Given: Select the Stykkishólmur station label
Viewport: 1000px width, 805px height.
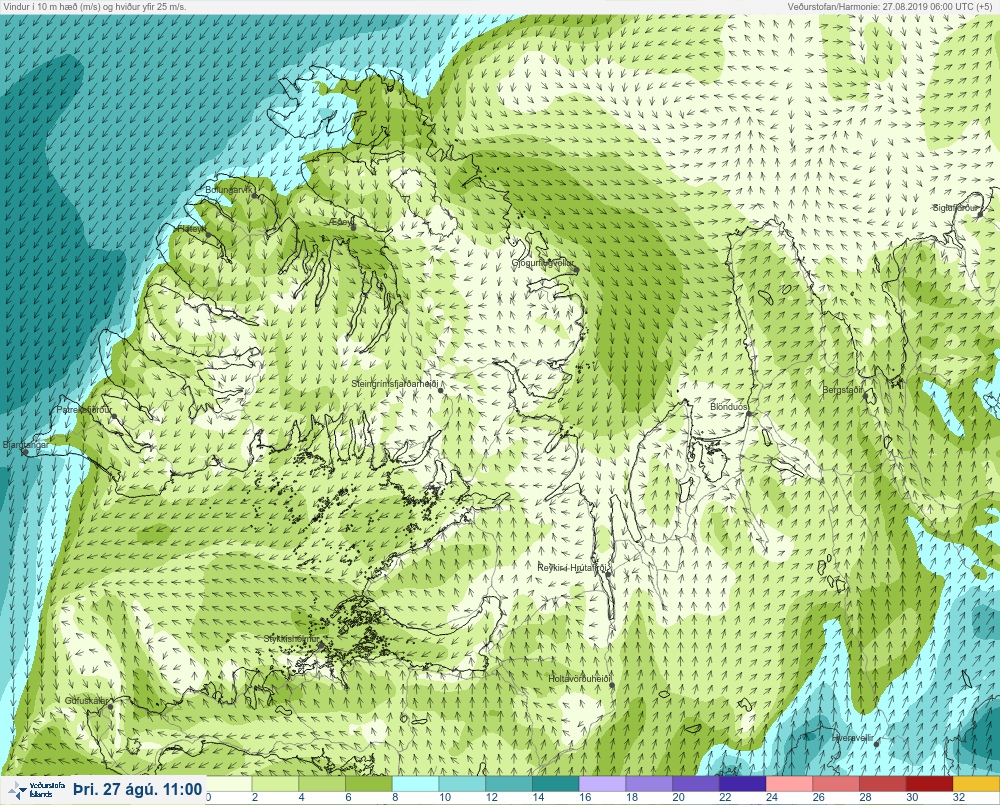Looking at the screenshot, I should [x=291, y=639].
